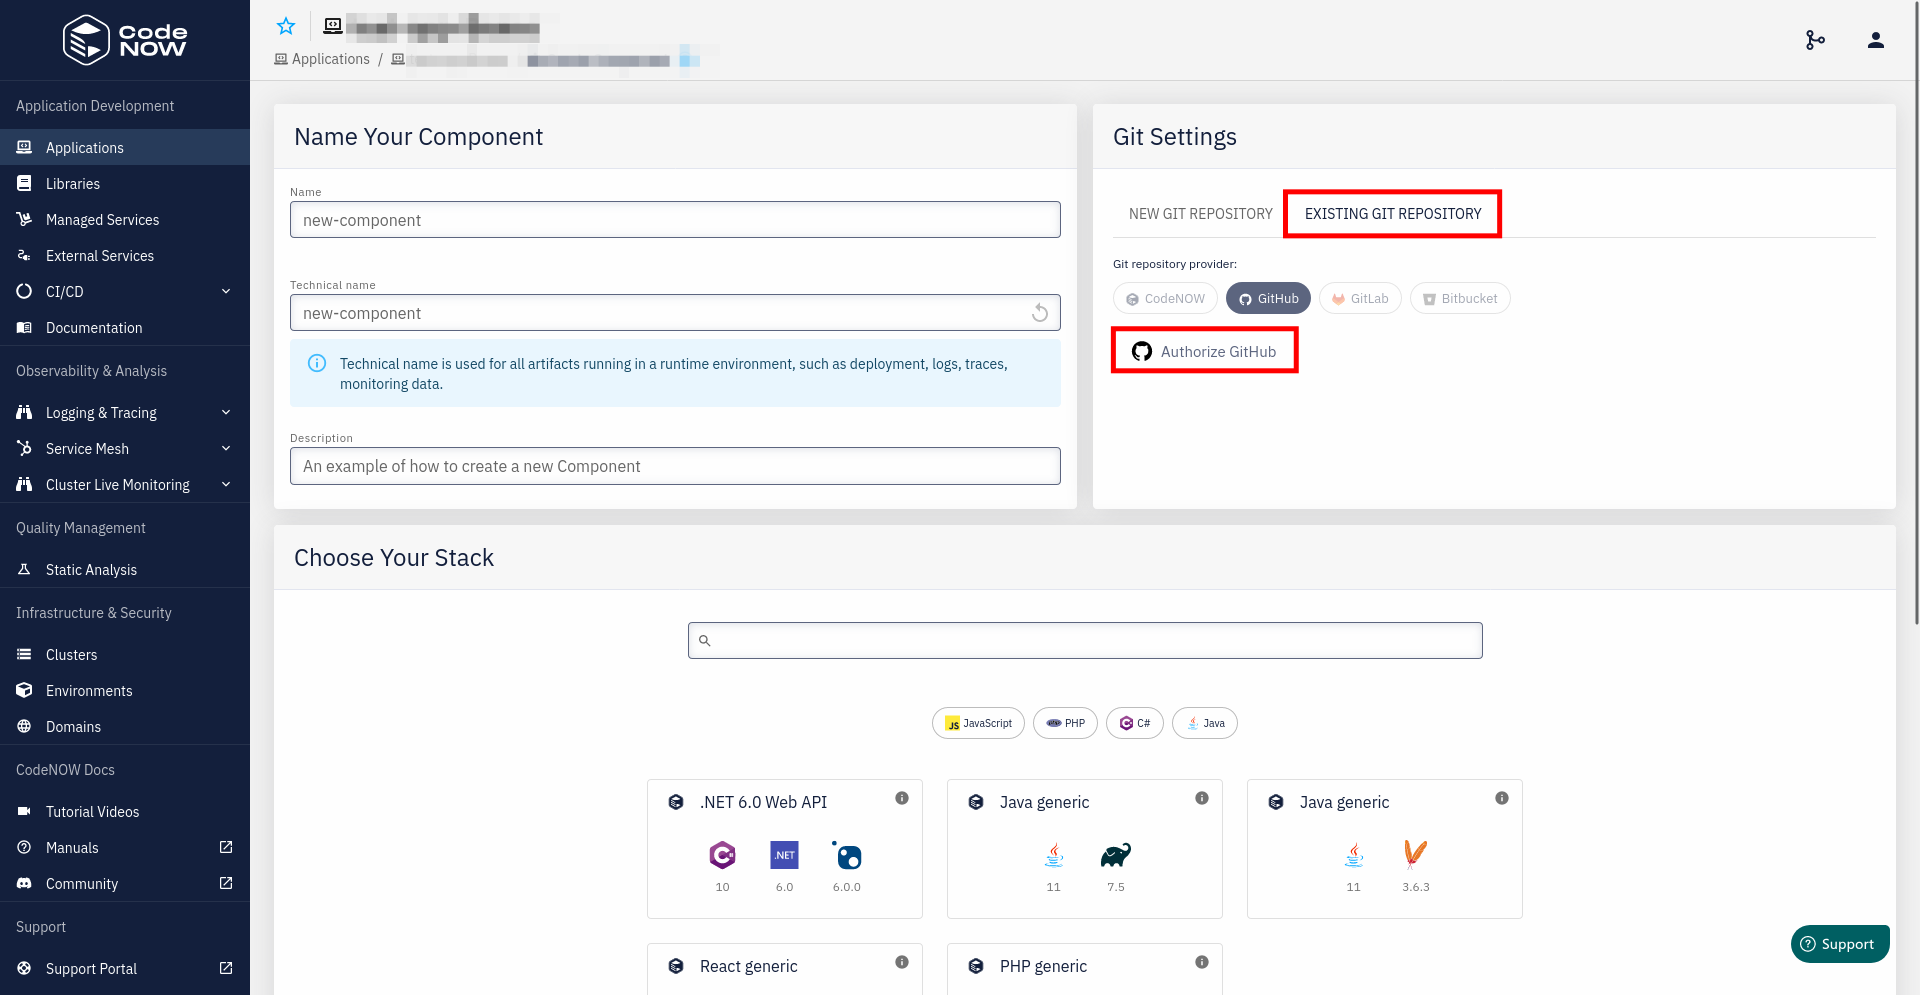1920x995 pixels.
Task: Choose the React generic stack card
Action: [x=785, y=969]
